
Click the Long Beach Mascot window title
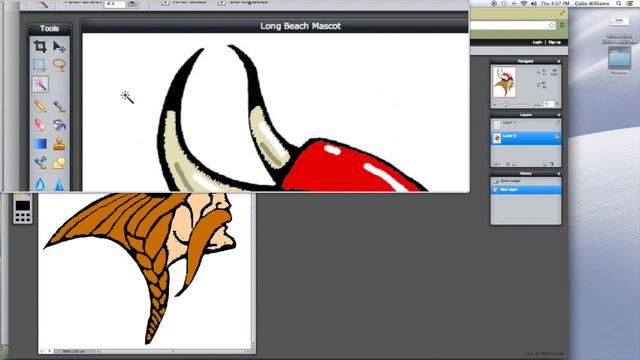(x=300, y=26)
